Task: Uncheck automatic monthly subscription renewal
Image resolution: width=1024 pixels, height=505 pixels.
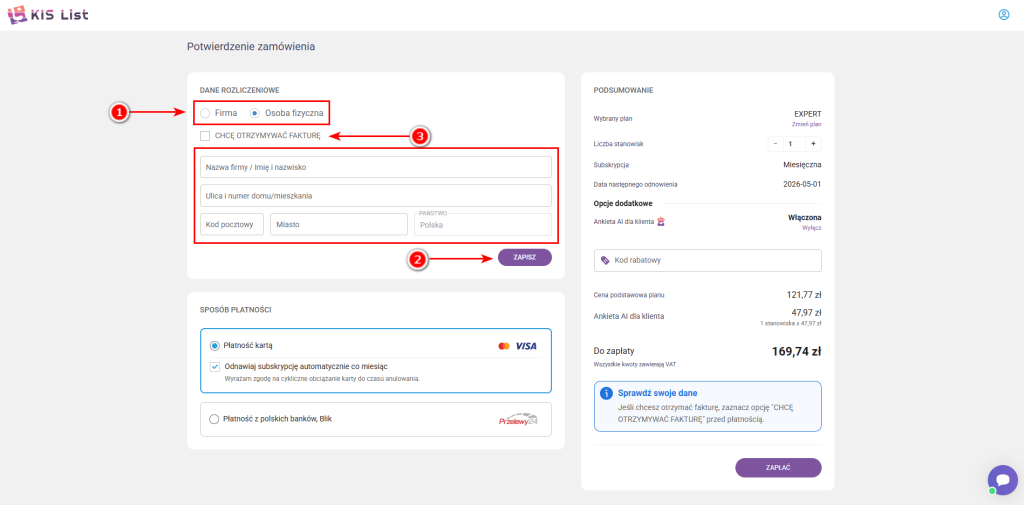Action: [214, 366]
